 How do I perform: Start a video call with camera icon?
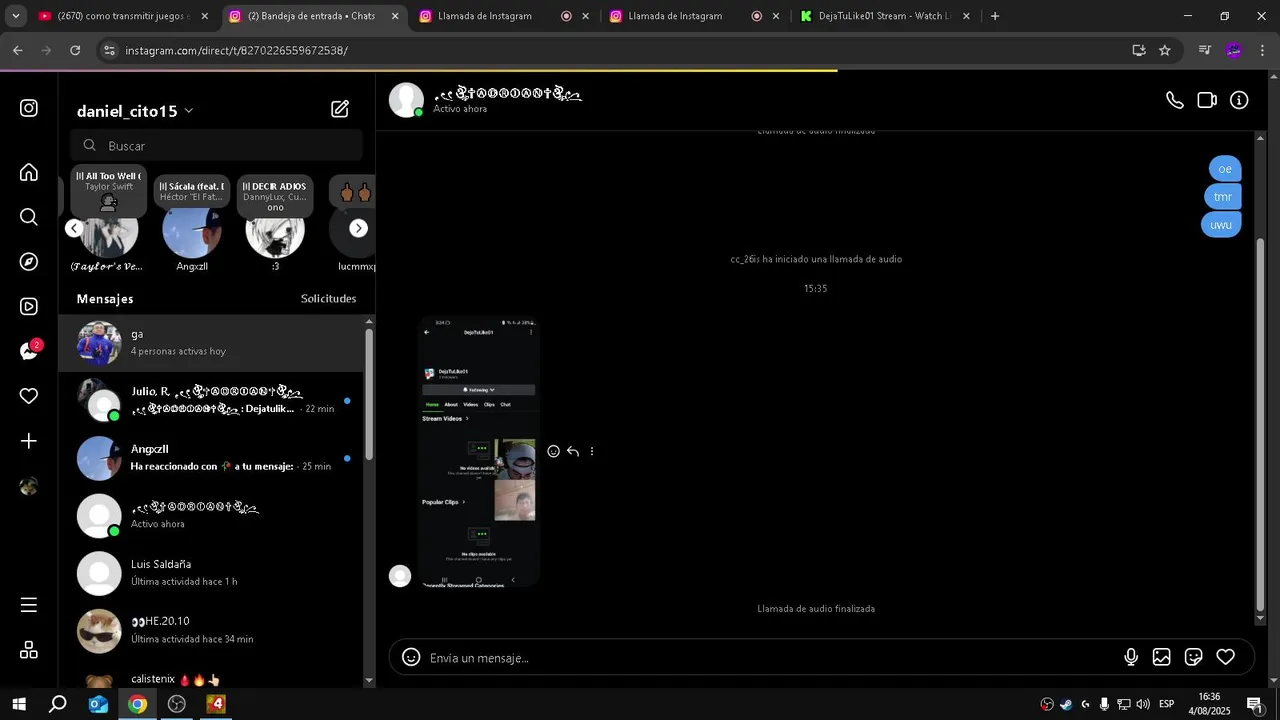(1207, 100)
